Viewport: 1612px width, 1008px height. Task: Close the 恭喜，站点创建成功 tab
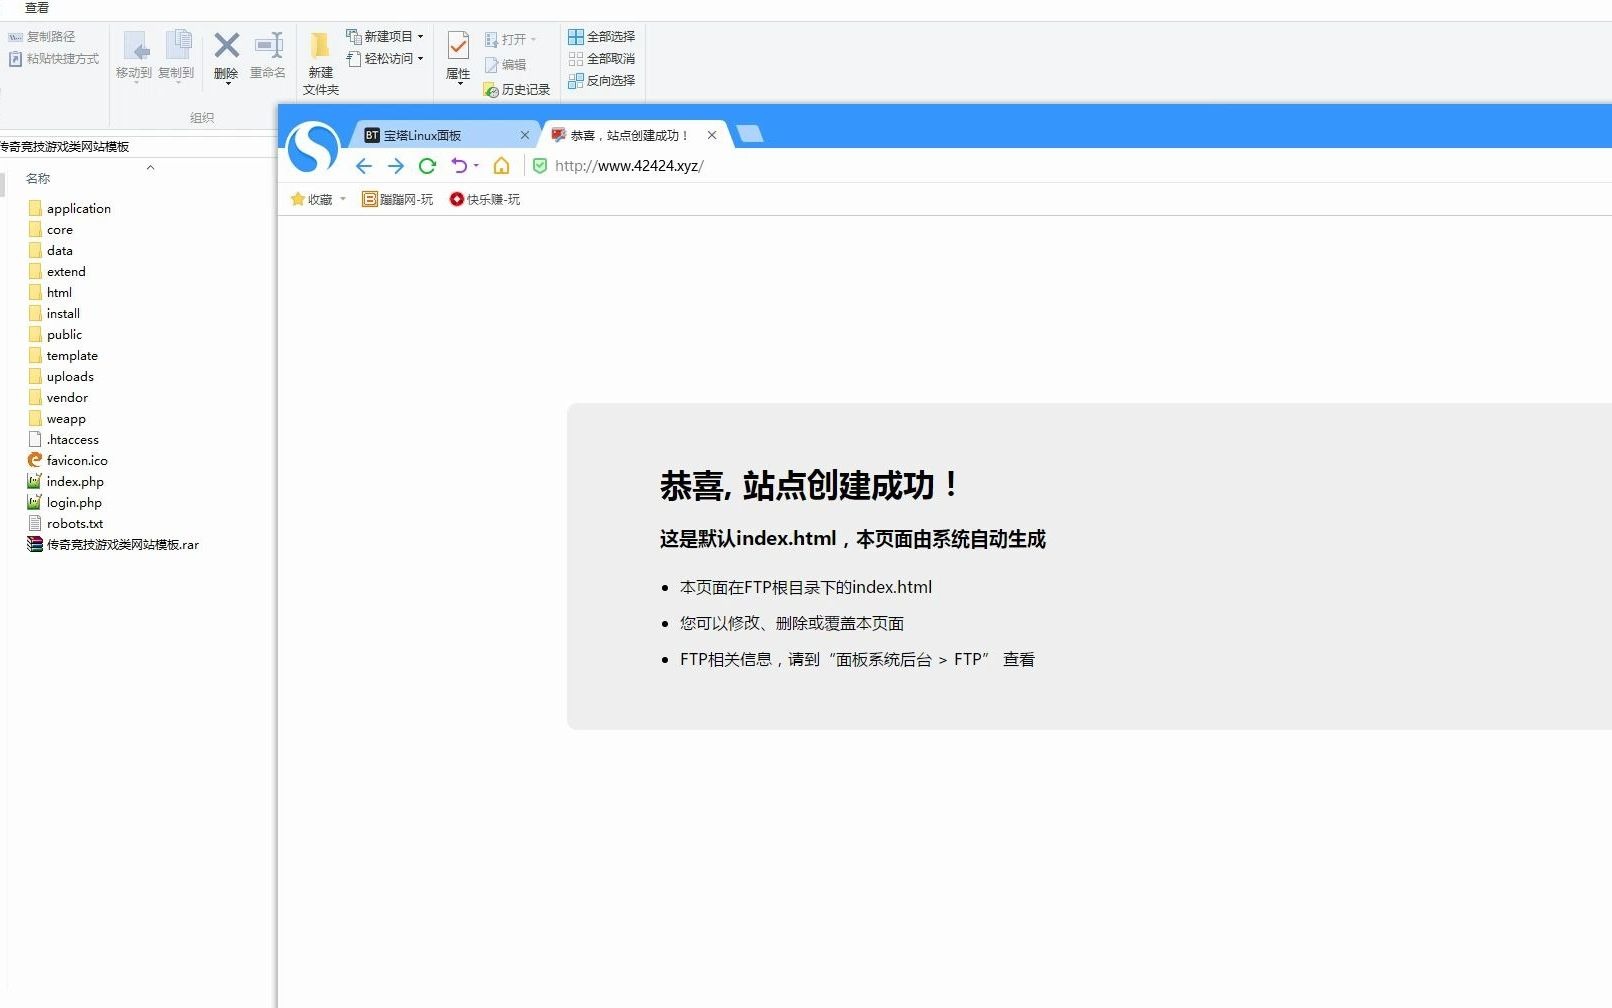pyautogui.click(x=712, y=135)
